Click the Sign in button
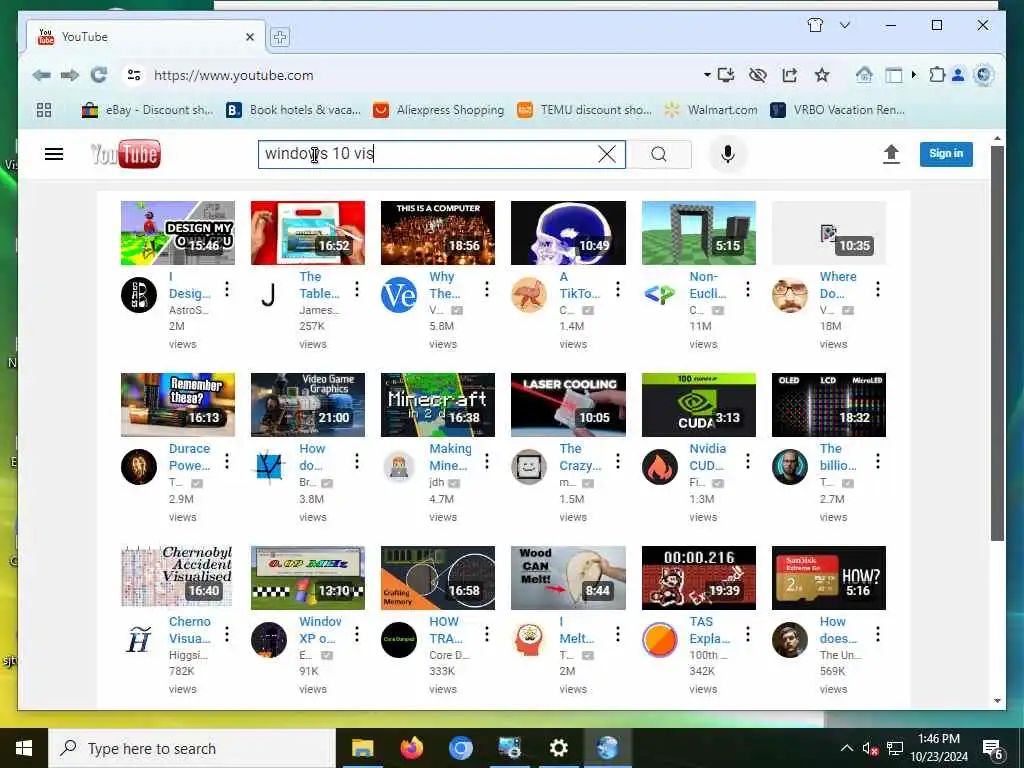1024x768 pixels. pyautogui.click(x=946, y=154)
